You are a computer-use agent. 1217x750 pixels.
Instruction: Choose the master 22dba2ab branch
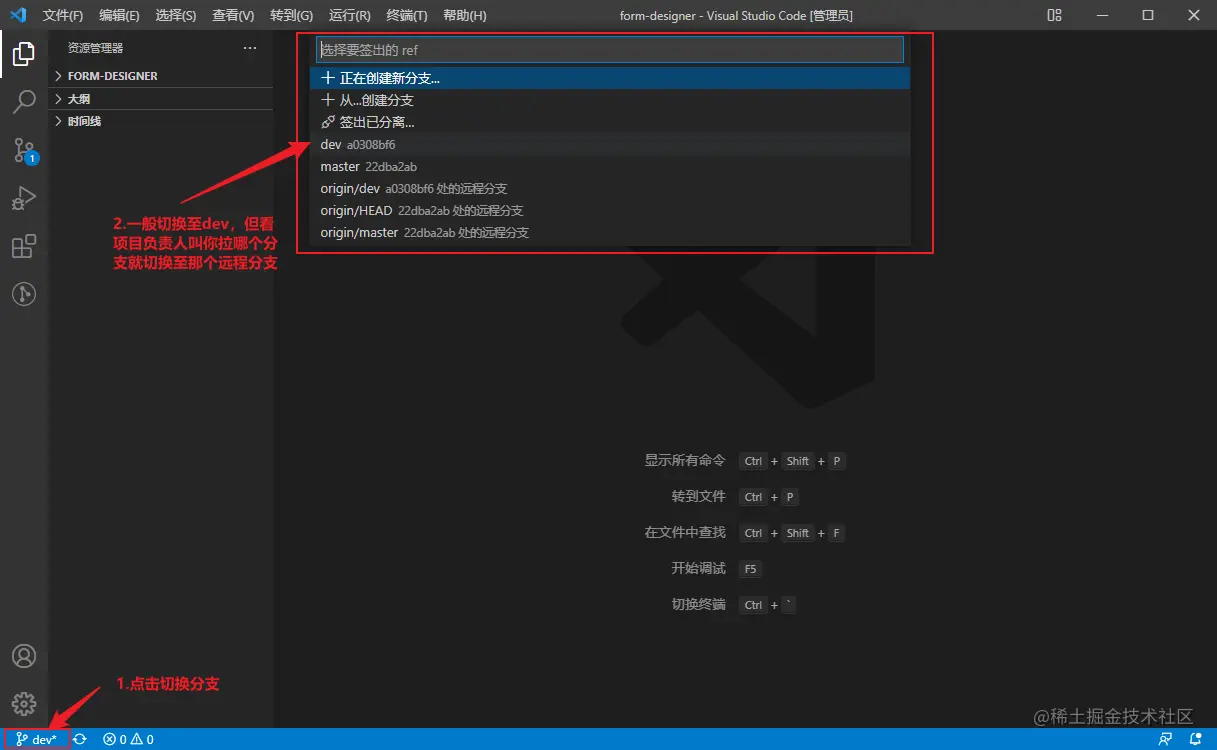[610, 166]
